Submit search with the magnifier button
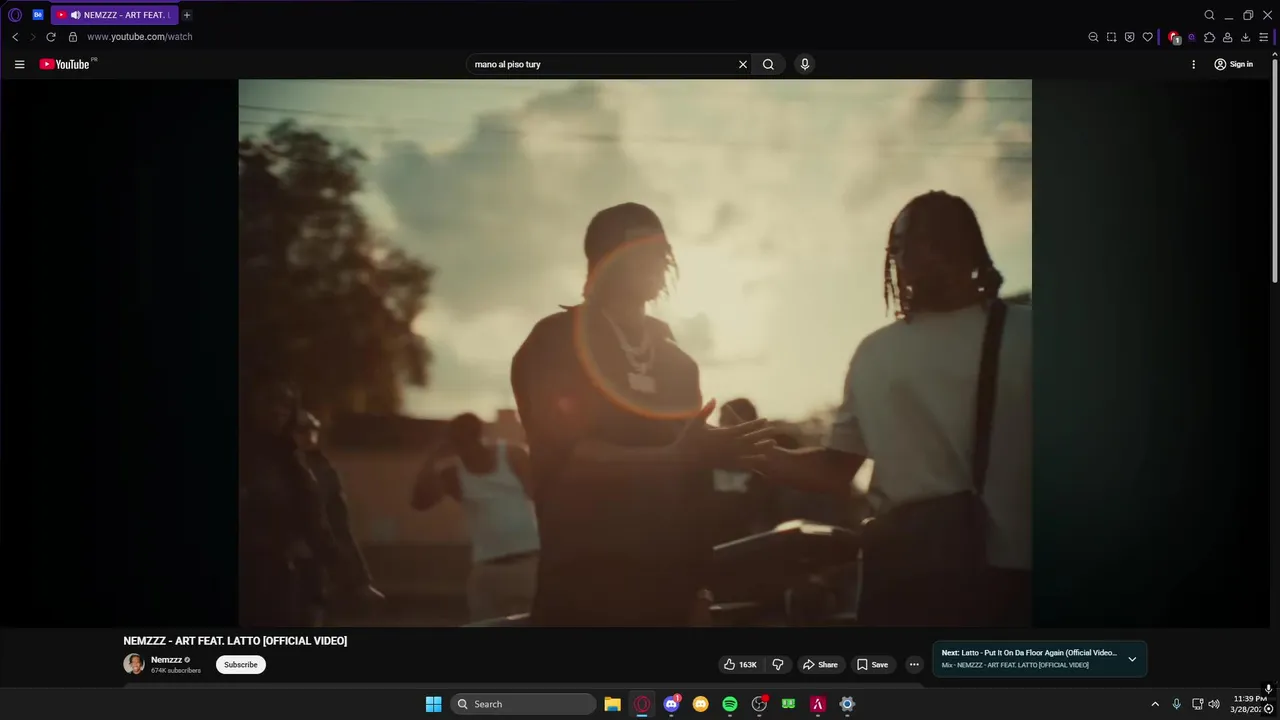The height and width of the screenshot is (720, 1280). coord(768,64)
